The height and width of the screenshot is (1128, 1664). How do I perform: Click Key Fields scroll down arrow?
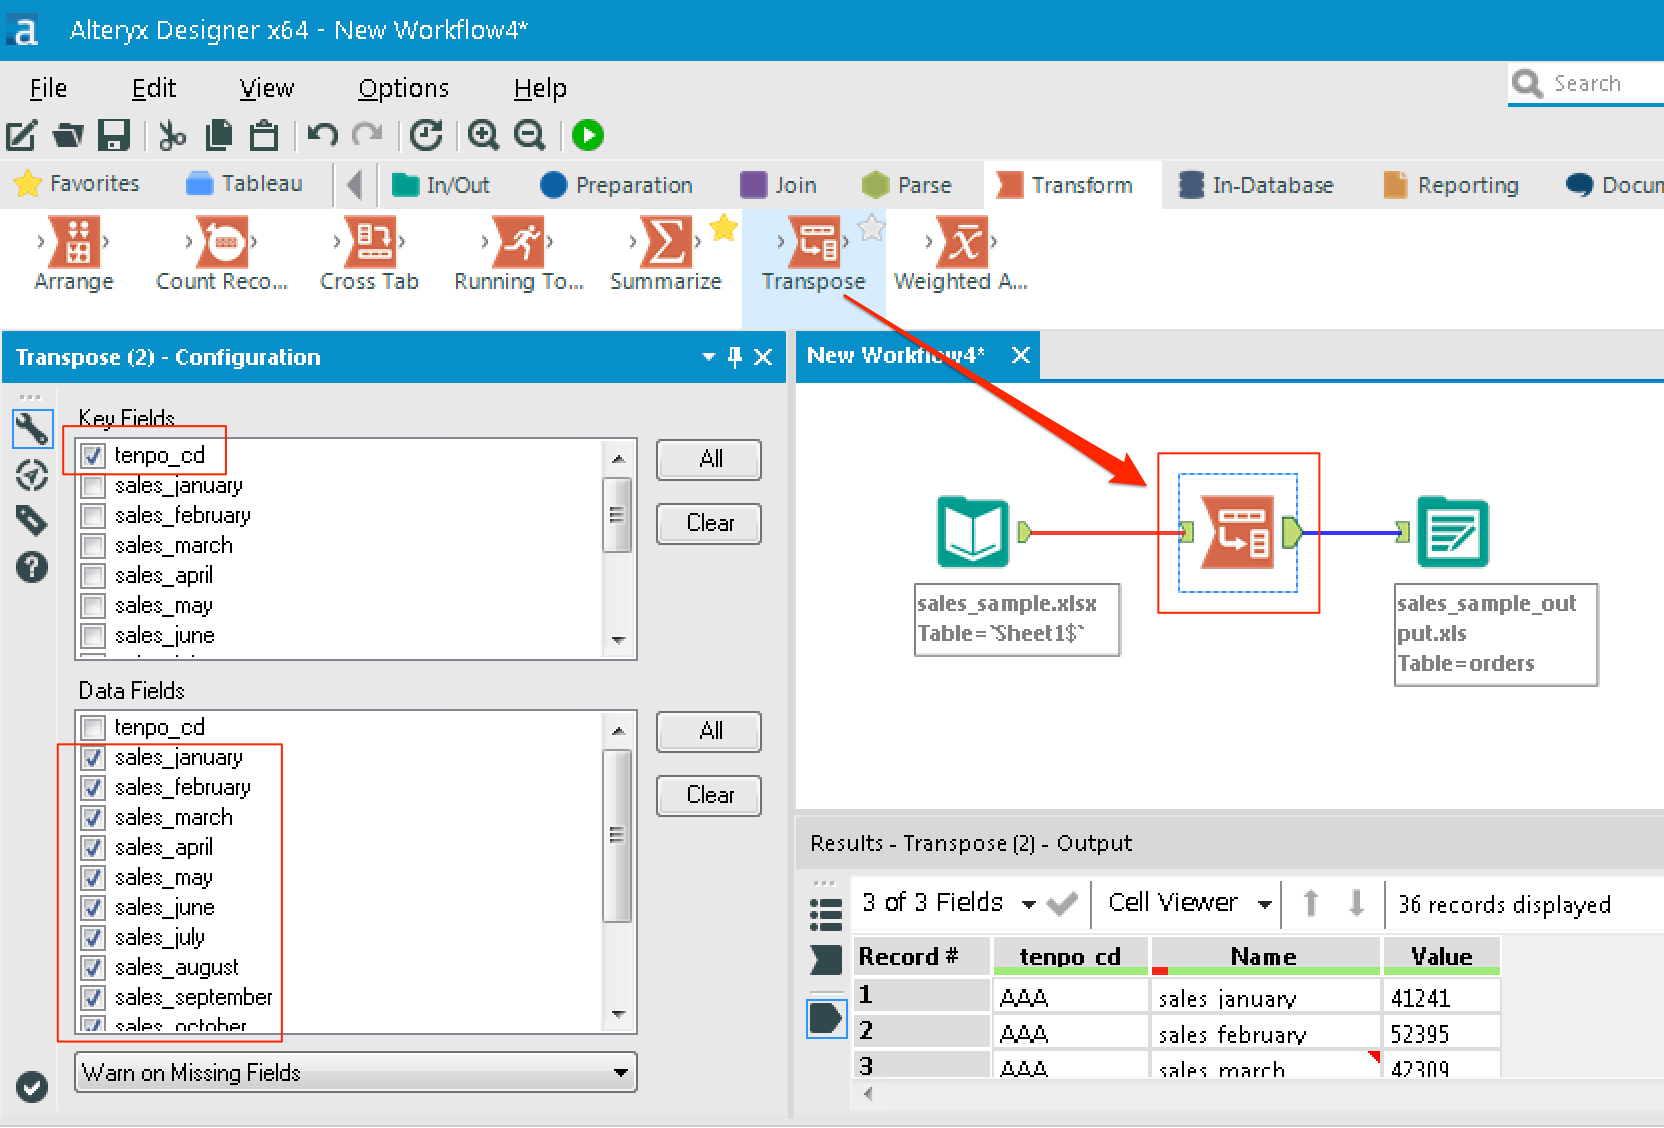tap(618, 640)
